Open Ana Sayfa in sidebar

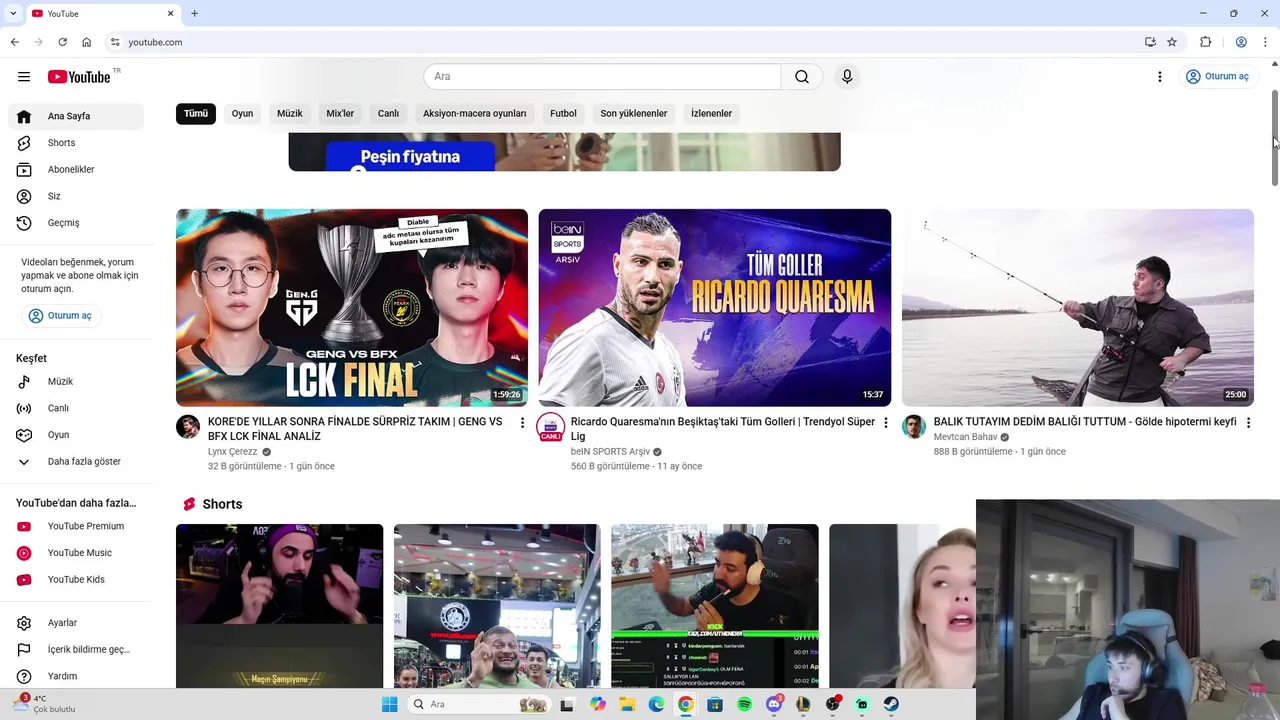(76, 116)
